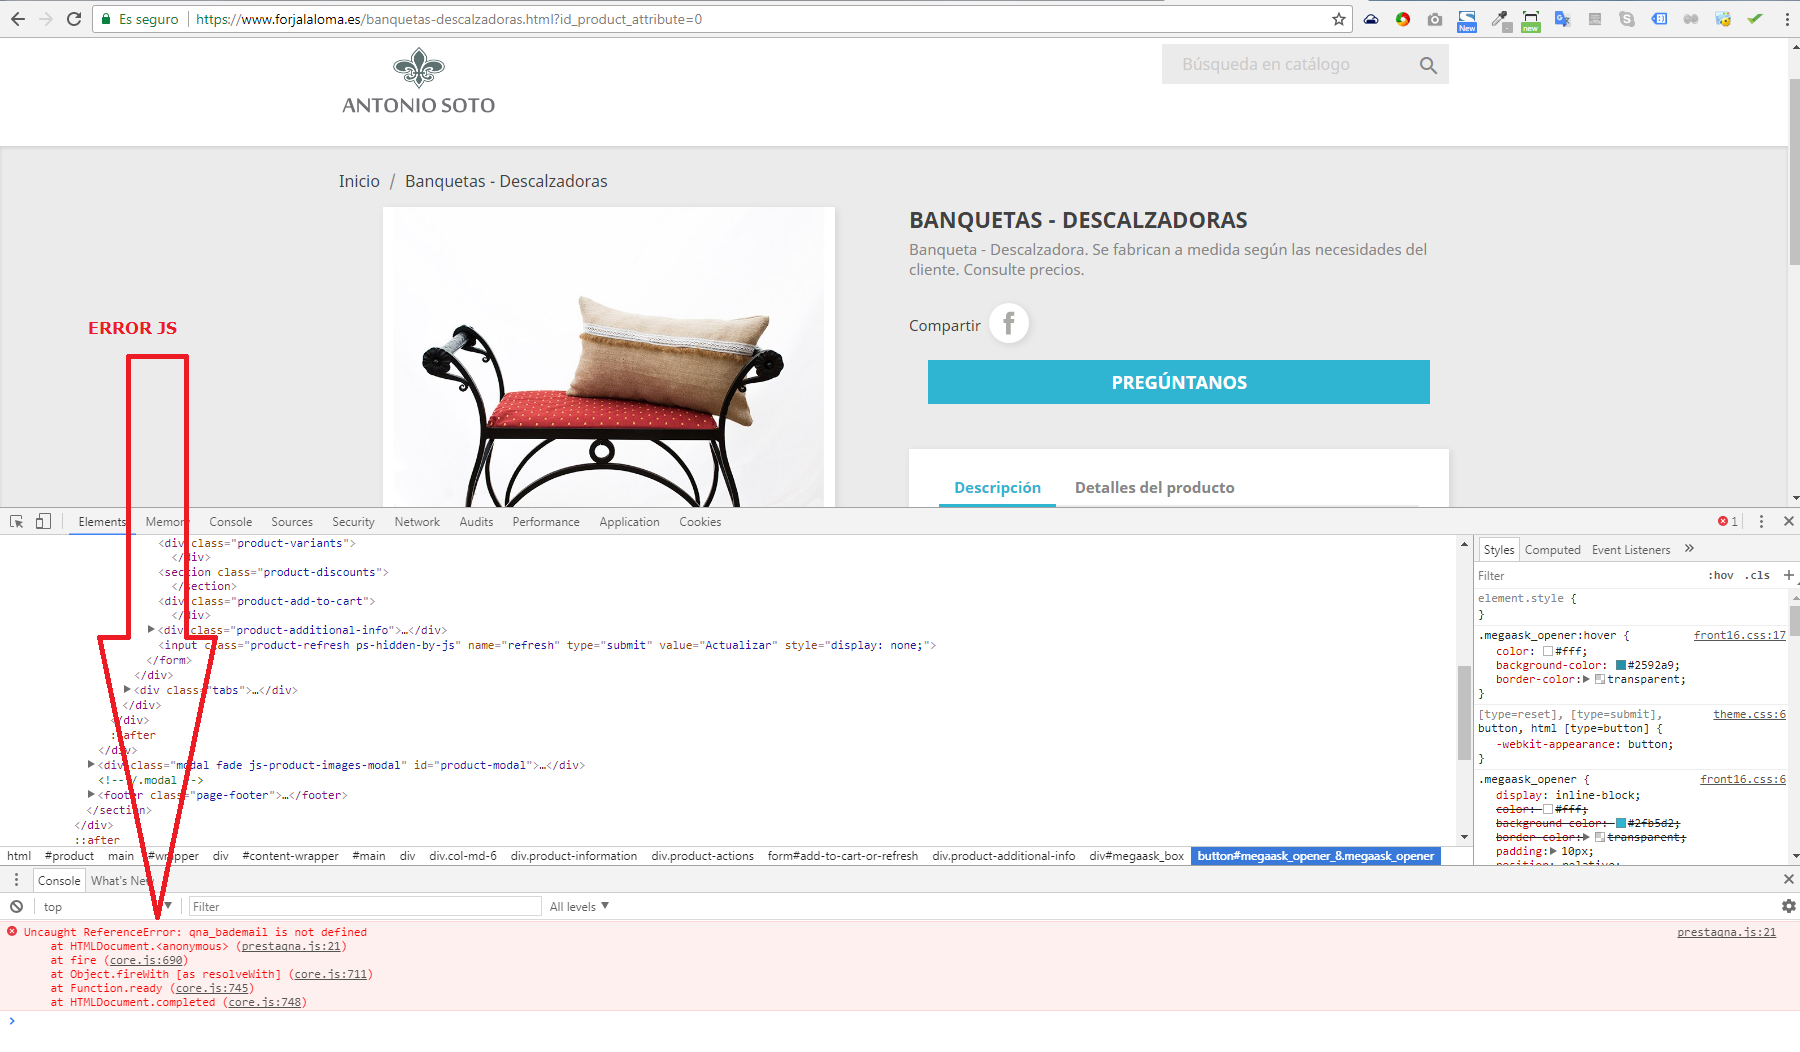The height and width of the screenshot is (1052, 1800).
Task: Click the #2fb5d2 background color swatch
Action: pyautogui.click(x=1621, y=823)
